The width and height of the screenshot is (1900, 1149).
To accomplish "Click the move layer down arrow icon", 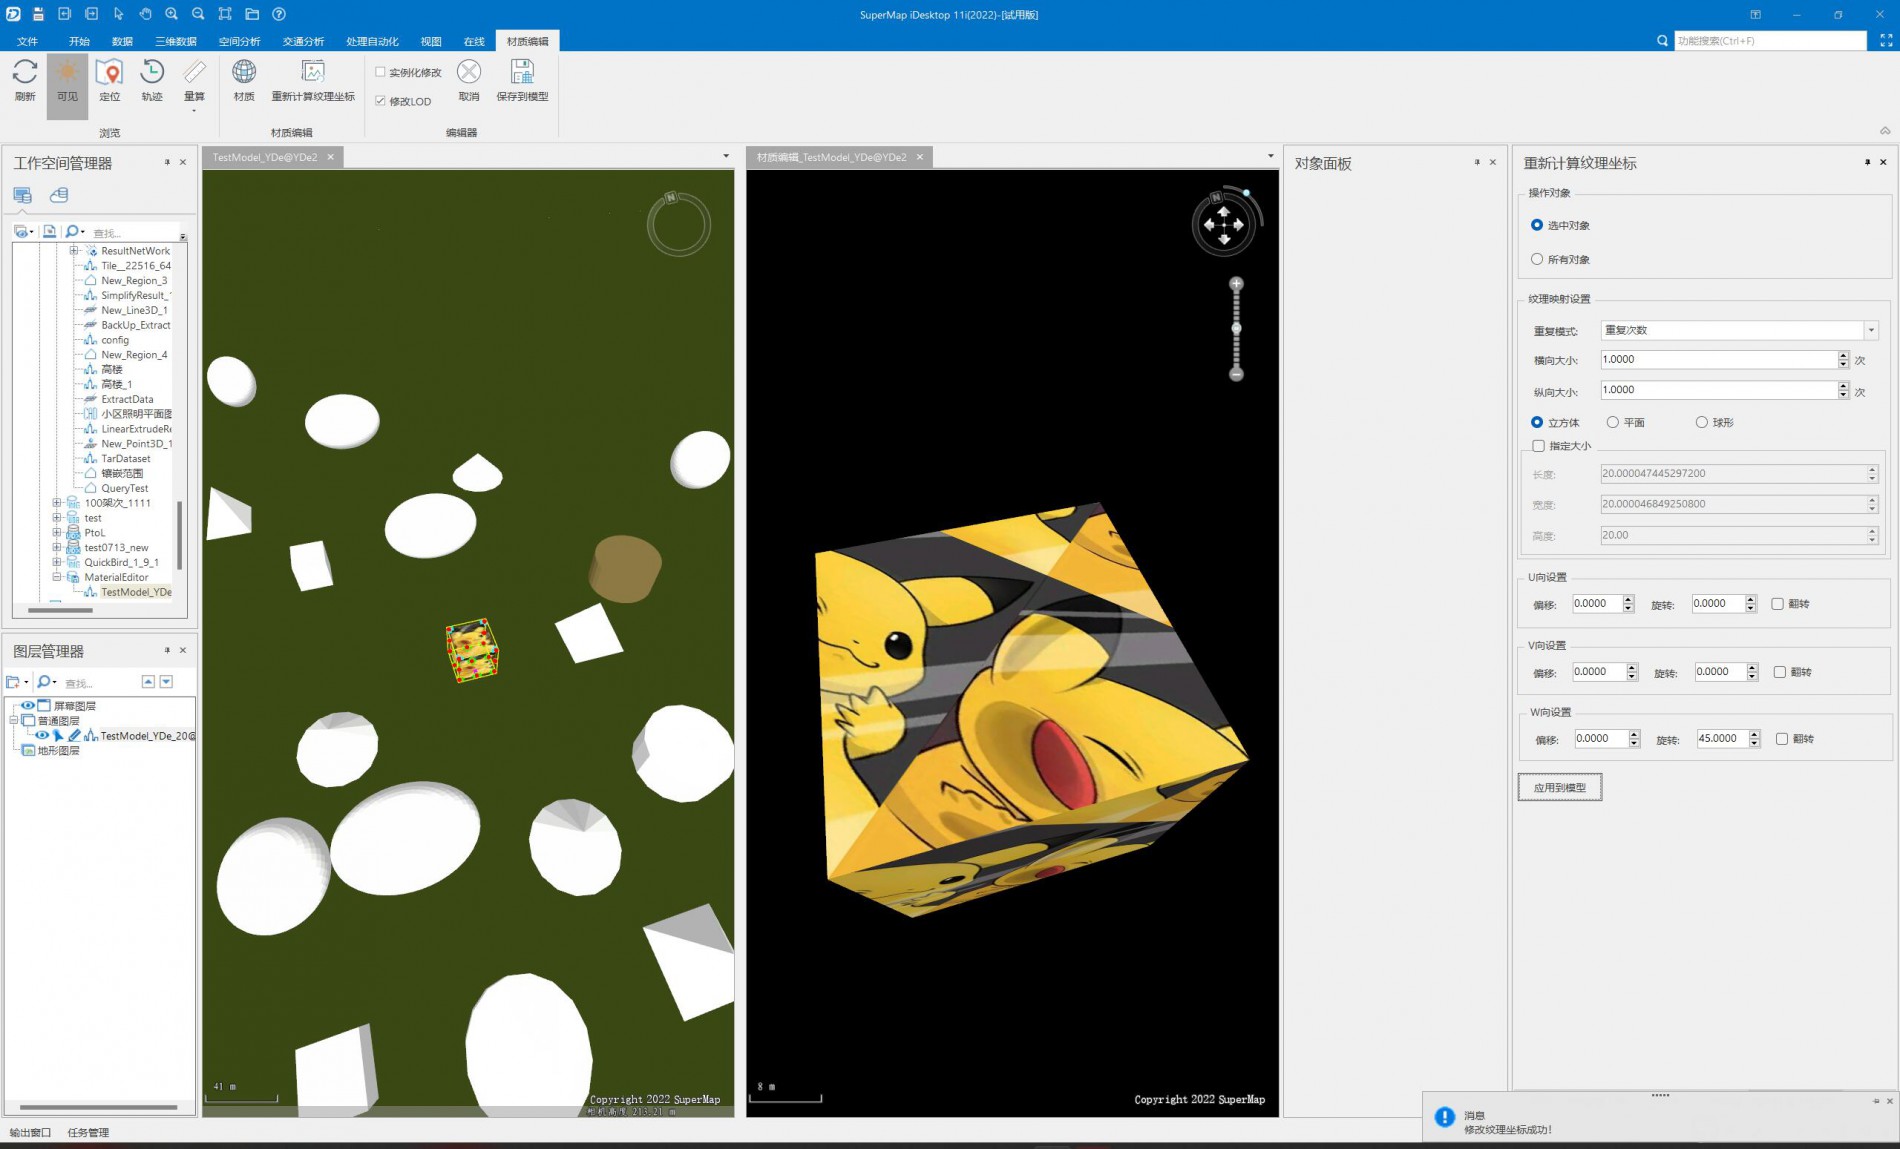I will tap(166, 682).
